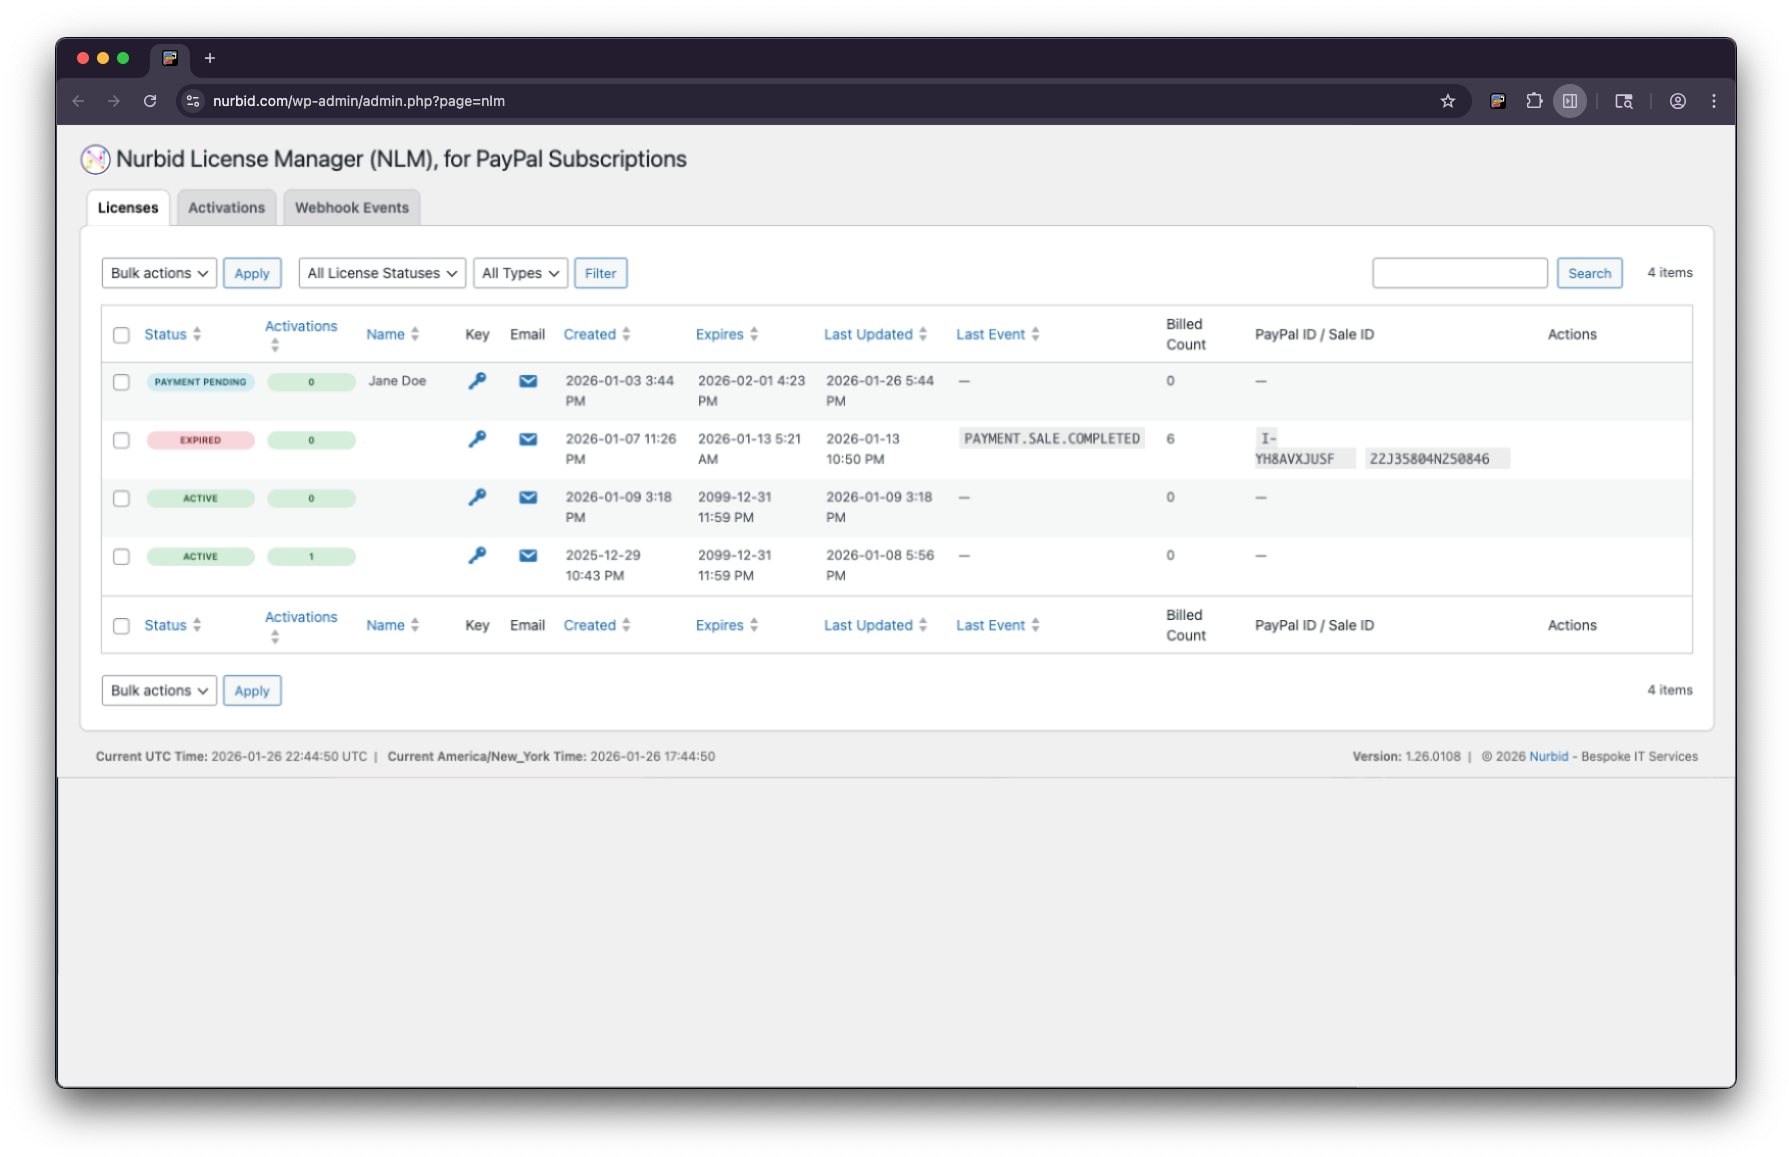This screenshot has width=1789, height=1157.
Task: Click the colorful extension icon in browser toolbar
Action: click(1498, 101)
